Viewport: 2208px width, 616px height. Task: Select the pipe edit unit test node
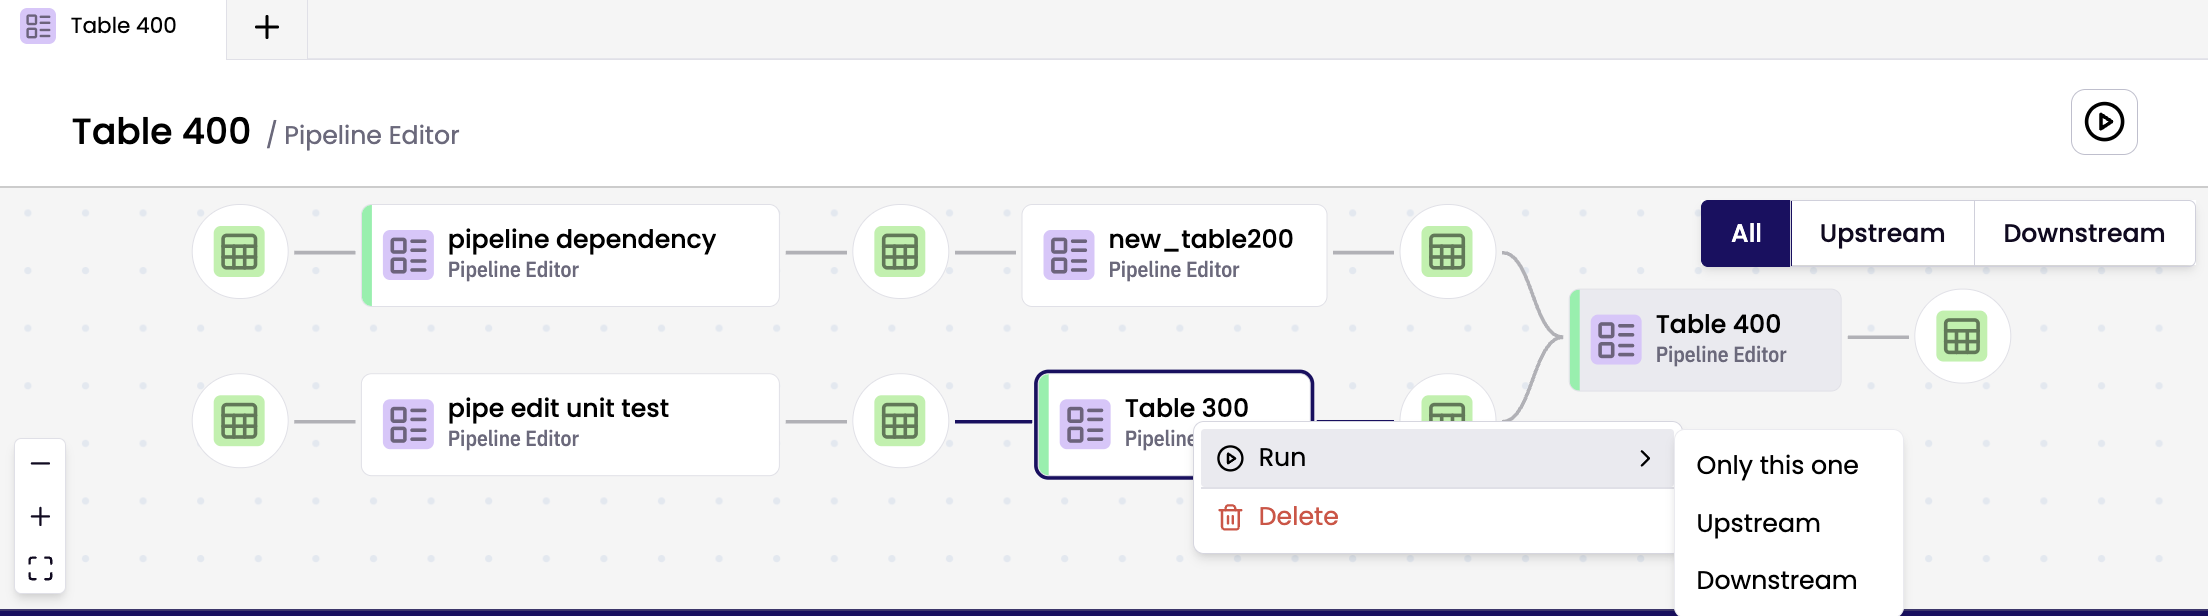pos(570,424)
